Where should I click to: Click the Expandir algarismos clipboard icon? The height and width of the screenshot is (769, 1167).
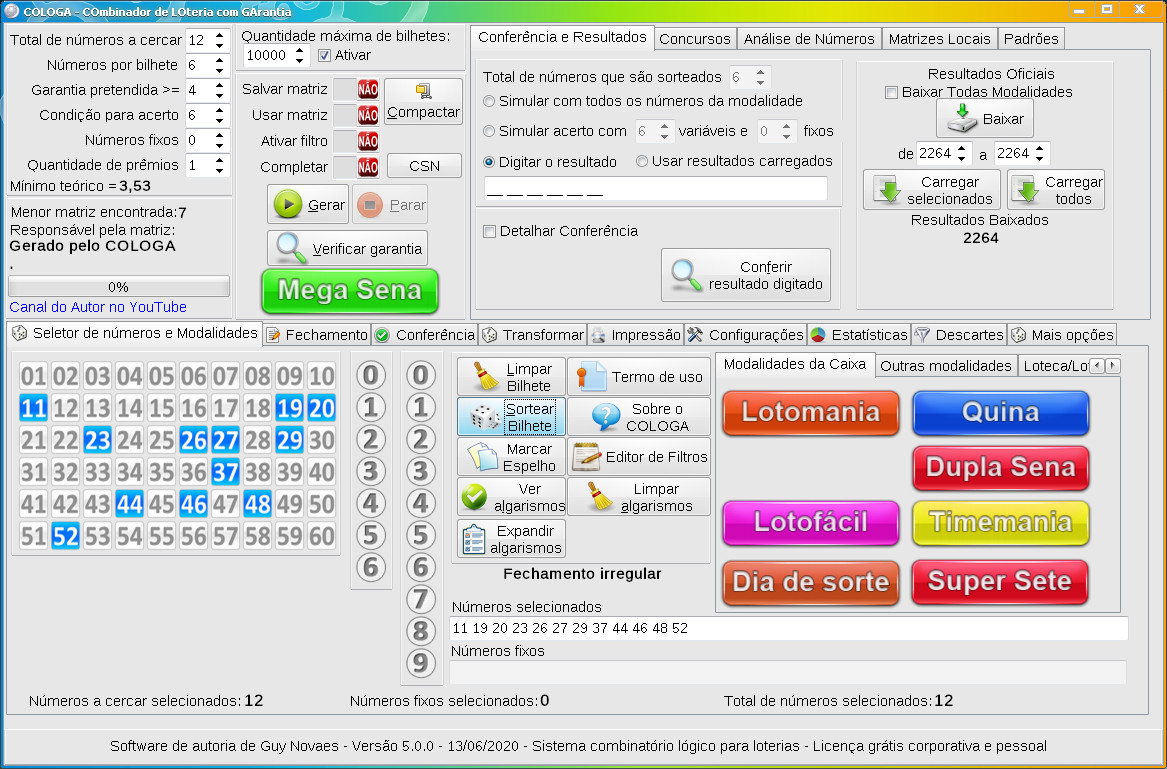click(473, 539)
